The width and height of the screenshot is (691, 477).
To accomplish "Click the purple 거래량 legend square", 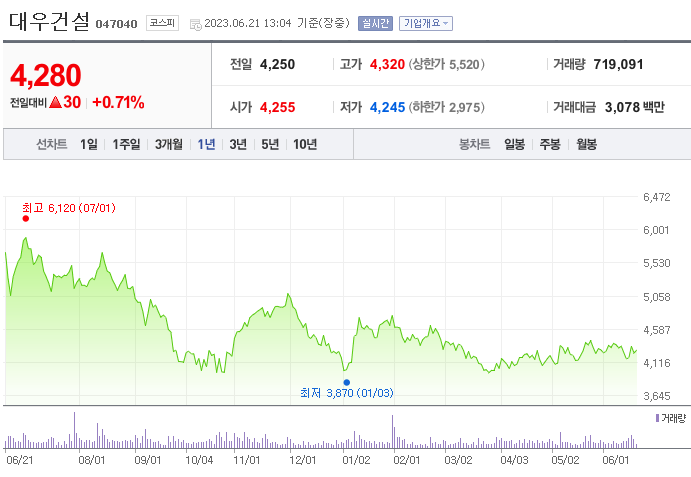I will click(x=658, y=418).
